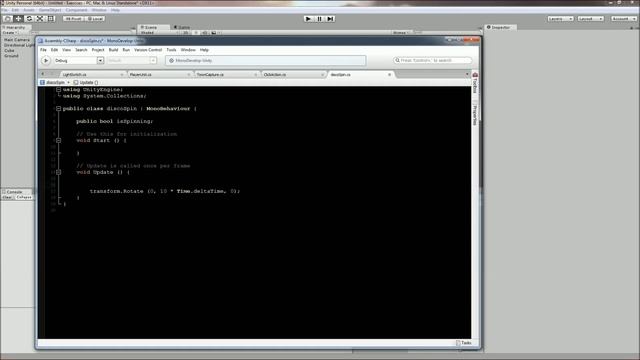Select the Unity Rotate tool

(x=29, y=19)
